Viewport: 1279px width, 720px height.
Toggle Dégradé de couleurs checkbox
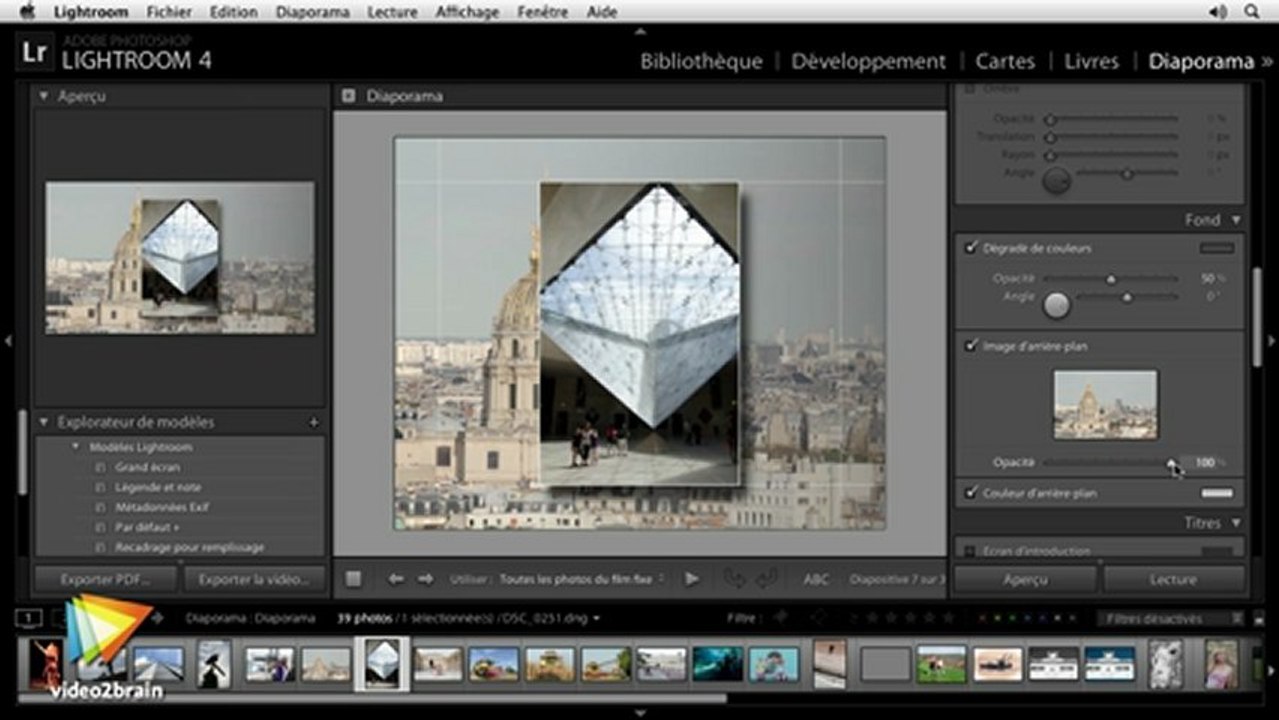coord(970,247)
